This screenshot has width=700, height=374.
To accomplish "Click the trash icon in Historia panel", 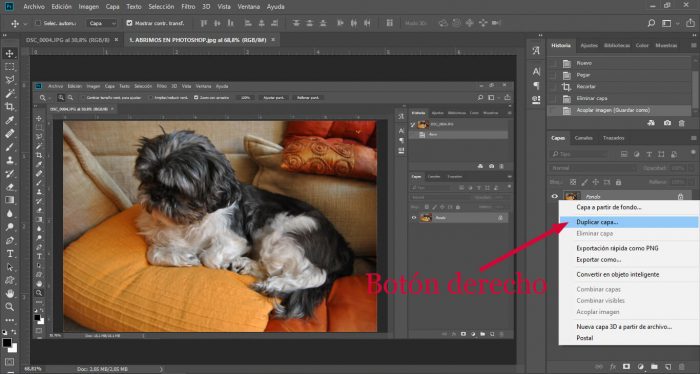I will coord(682,123).
